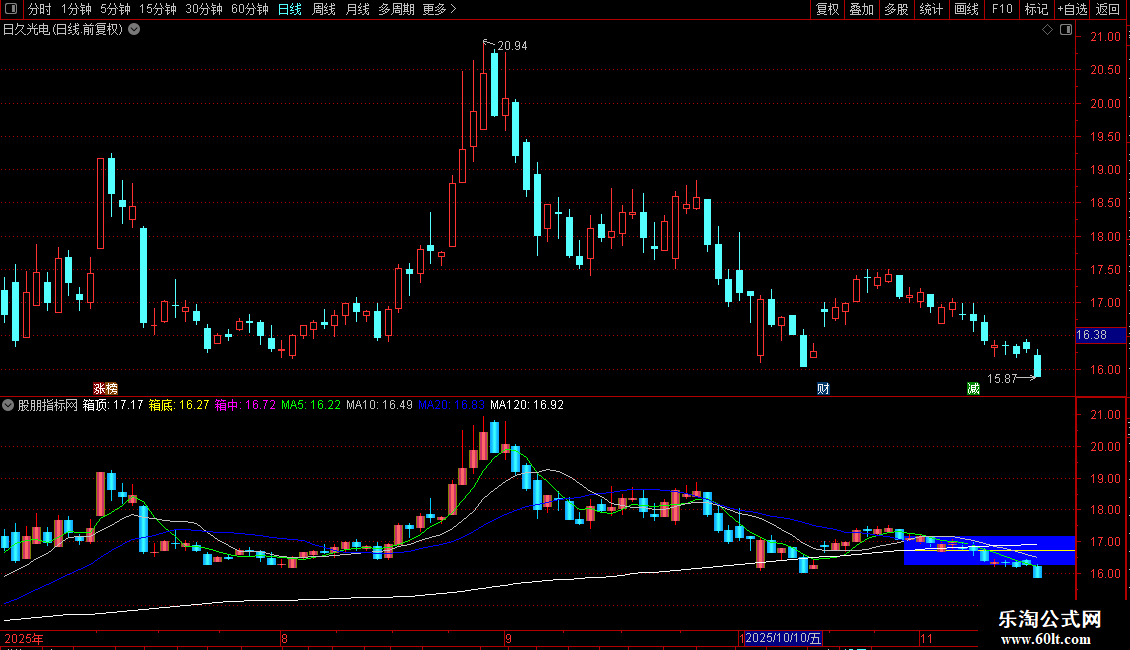The width and height of the screenshot is (1130, 650).
Task: Click the 财 financial marker
Action: [823, 388]
